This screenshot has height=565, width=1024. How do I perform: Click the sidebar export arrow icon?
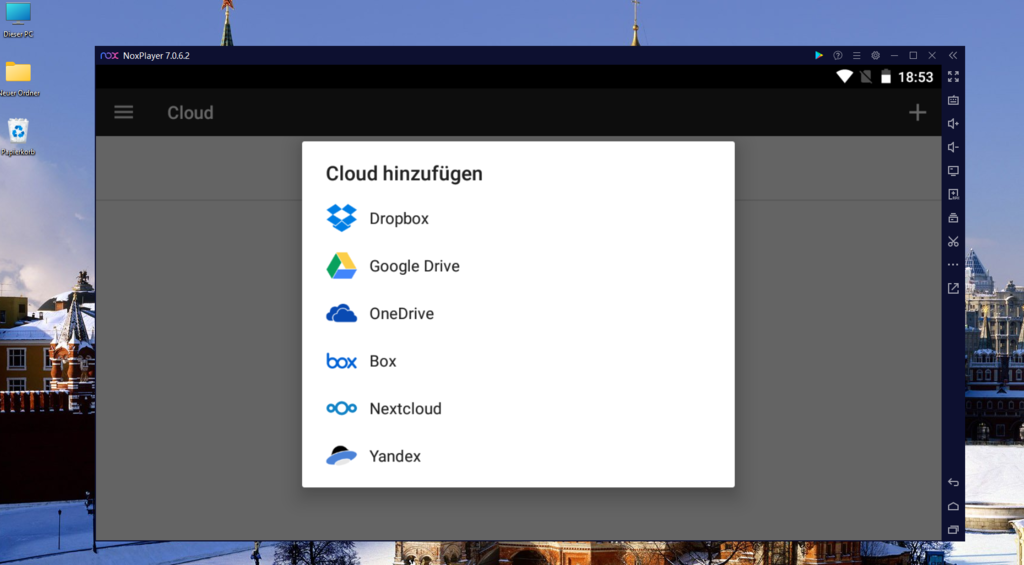coord(953,288)
